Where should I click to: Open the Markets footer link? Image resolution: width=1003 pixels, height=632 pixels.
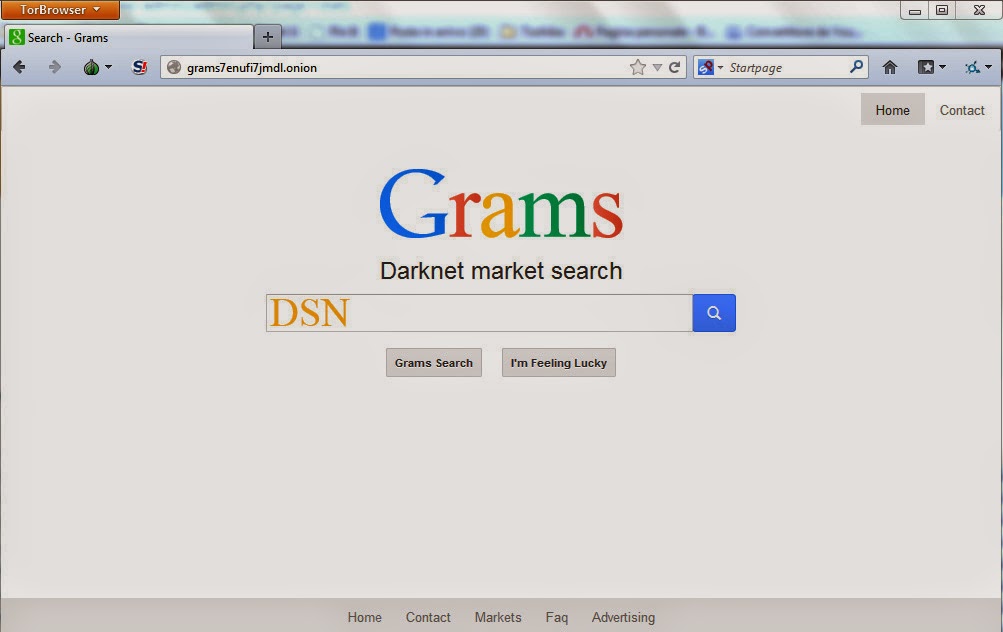(x=498, y=617)
